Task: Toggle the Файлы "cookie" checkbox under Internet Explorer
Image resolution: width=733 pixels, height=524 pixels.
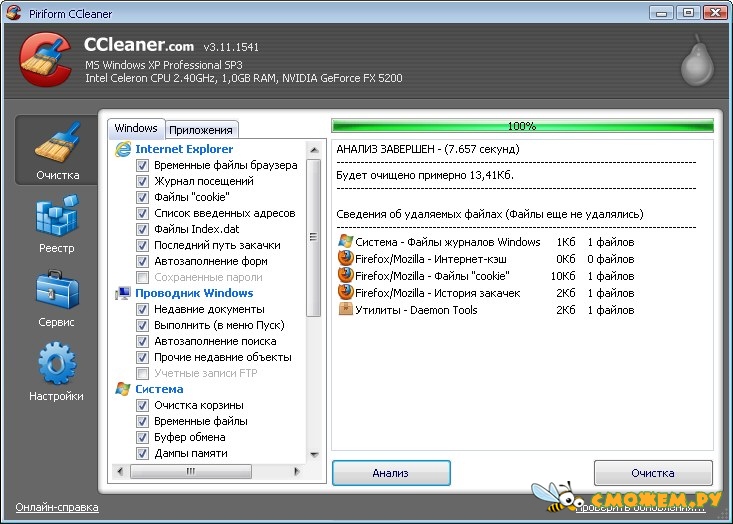Action: 143,197
